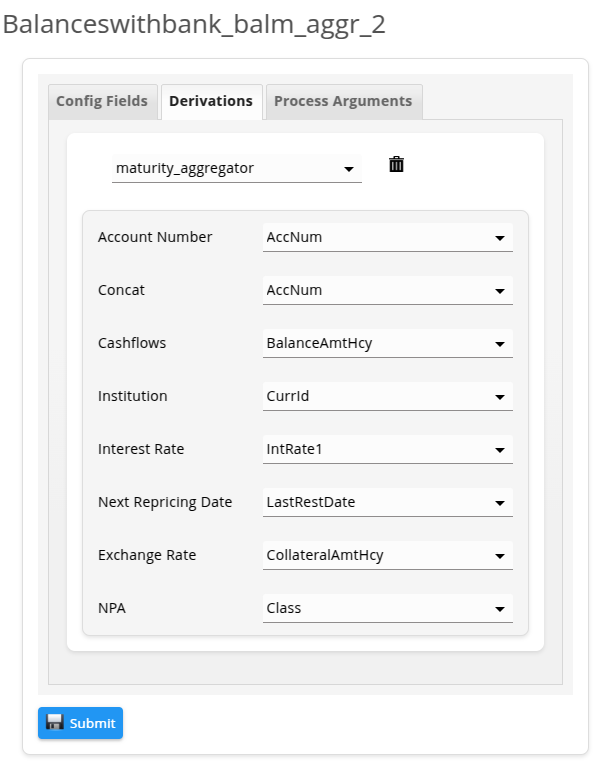Switch to the Config Fields tab

click(102, 101)
